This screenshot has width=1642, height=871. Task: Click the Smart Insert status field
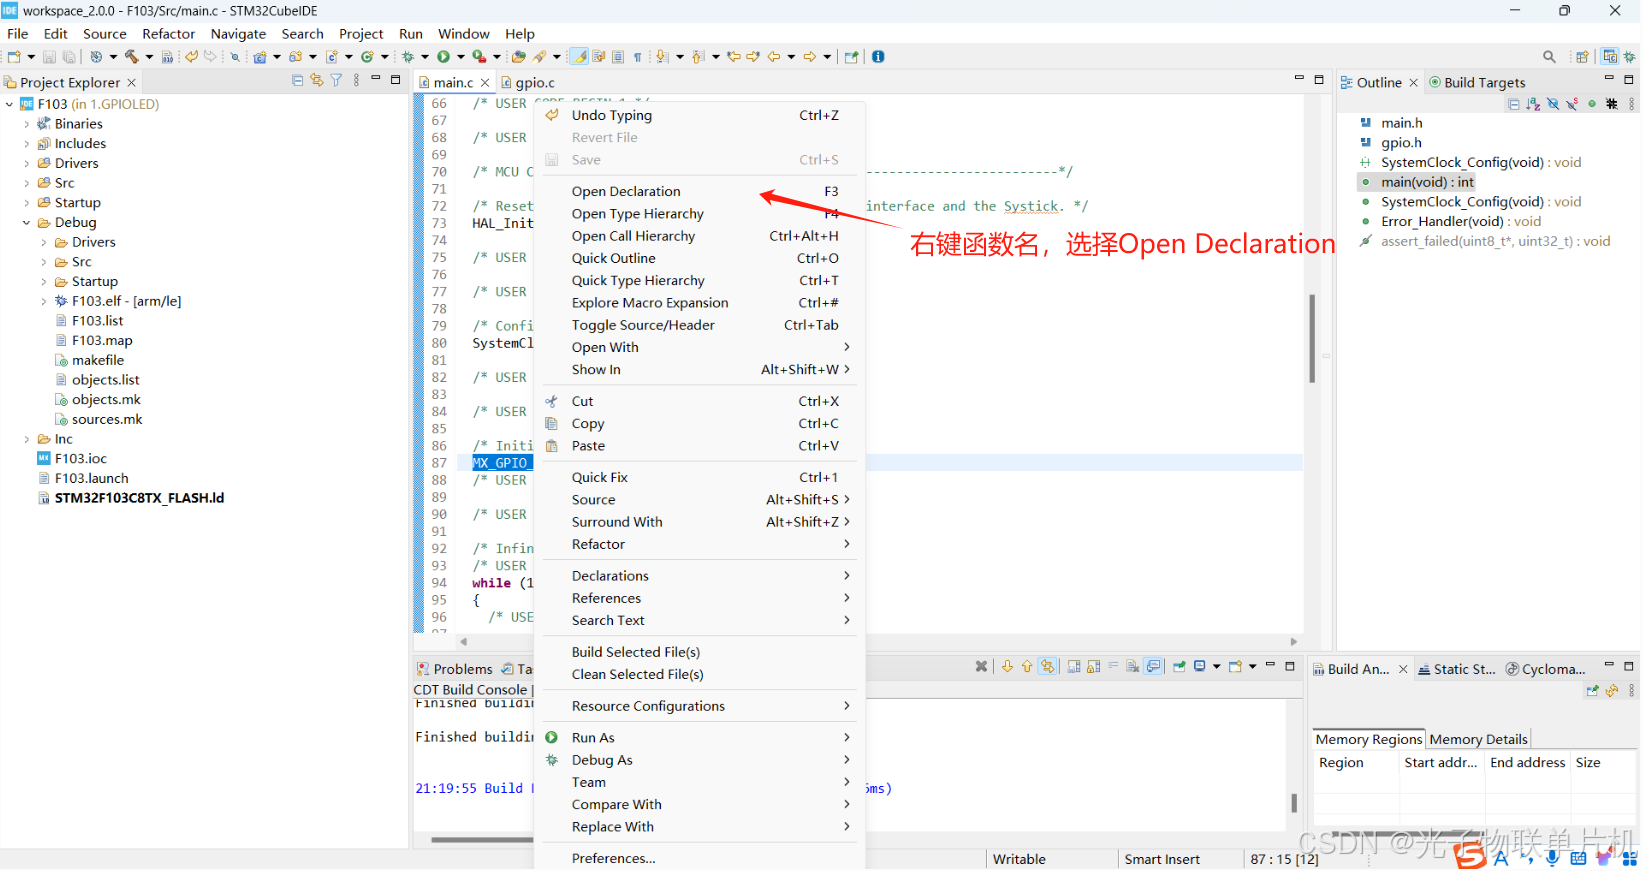click(1162, 859)
